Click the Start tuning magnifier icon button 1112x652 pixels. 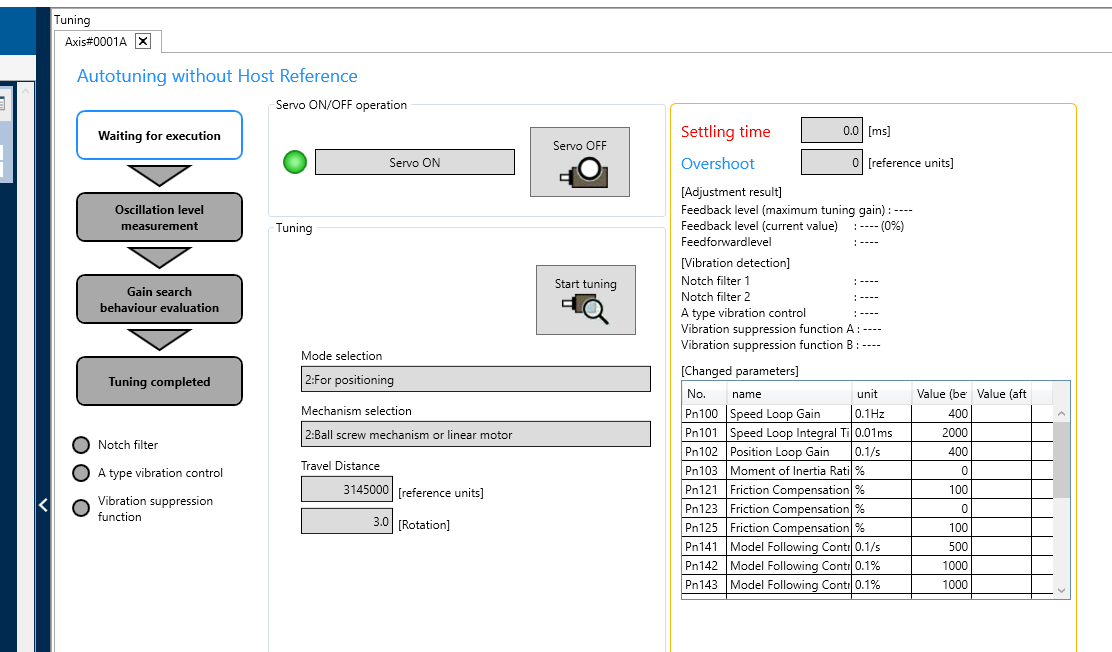pyautogui.click(x=586, y=299)
